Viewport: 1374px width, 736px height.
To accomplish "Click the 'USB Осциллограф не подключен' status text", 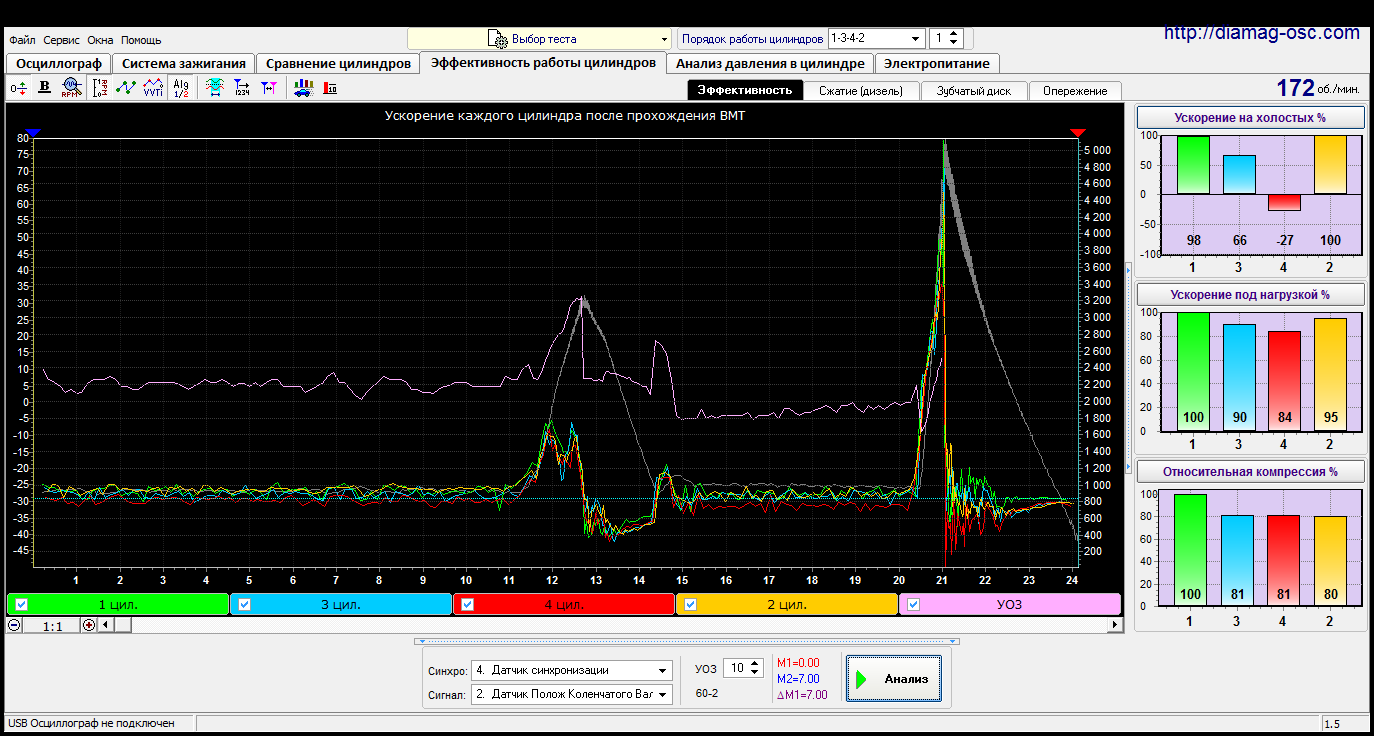I will (x=91, y=723).
